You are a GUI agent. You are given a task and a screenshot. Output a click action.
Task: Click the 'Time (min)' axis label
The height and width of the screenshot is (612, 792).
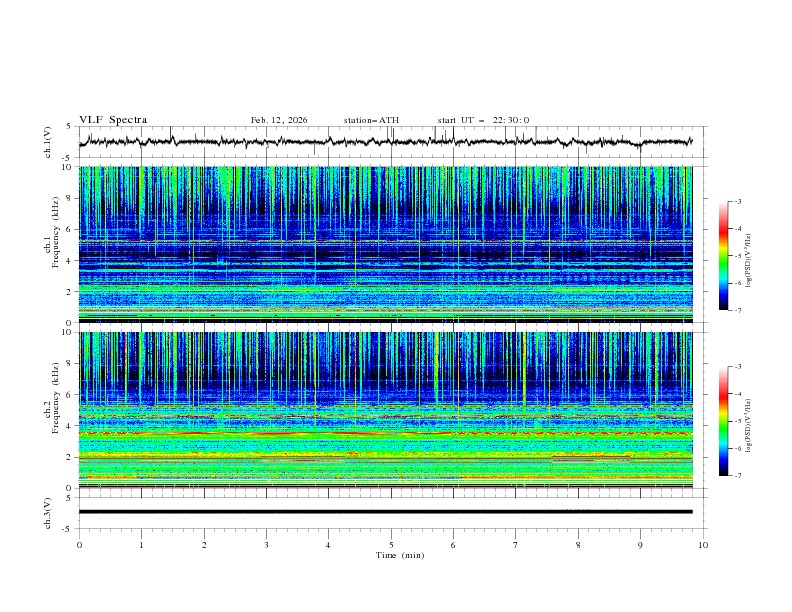click(x=400, y=555)
